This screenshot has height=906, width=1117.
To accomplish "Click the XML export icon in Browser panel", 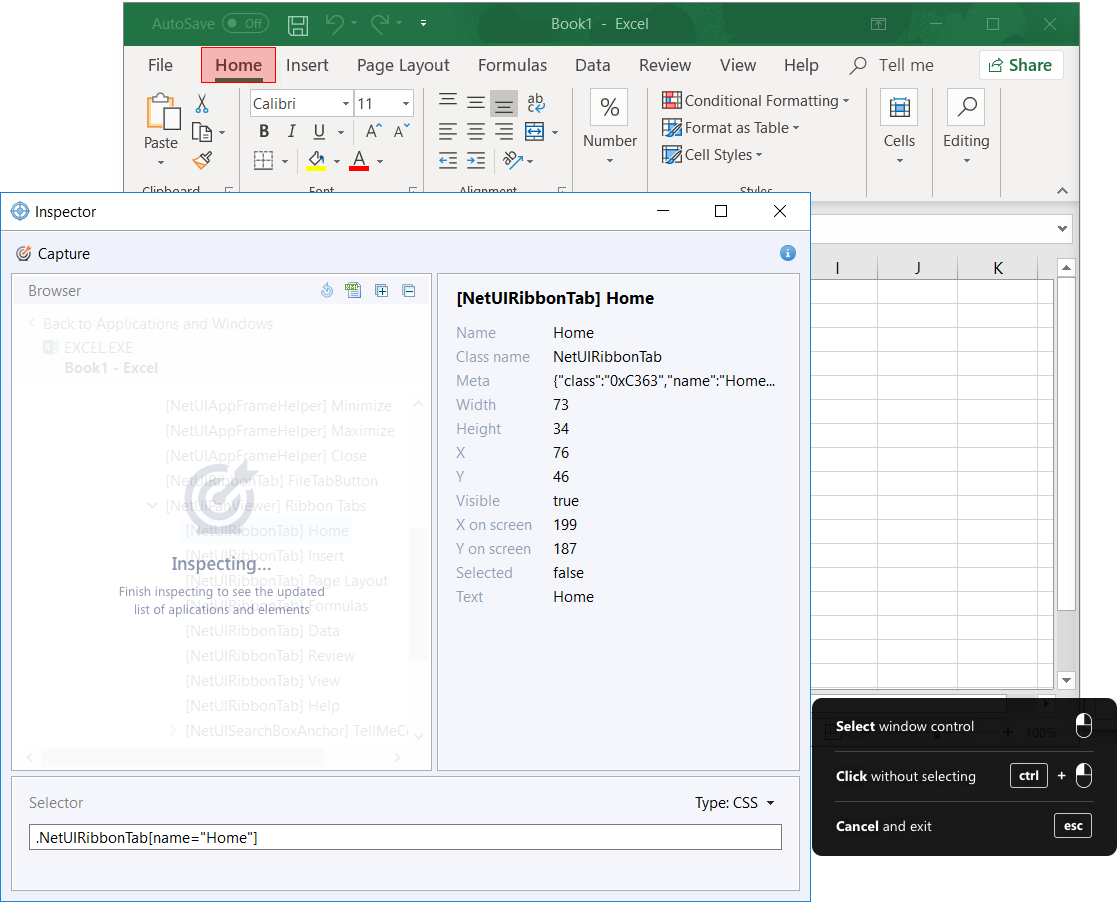I will click(x=353, y=290).
